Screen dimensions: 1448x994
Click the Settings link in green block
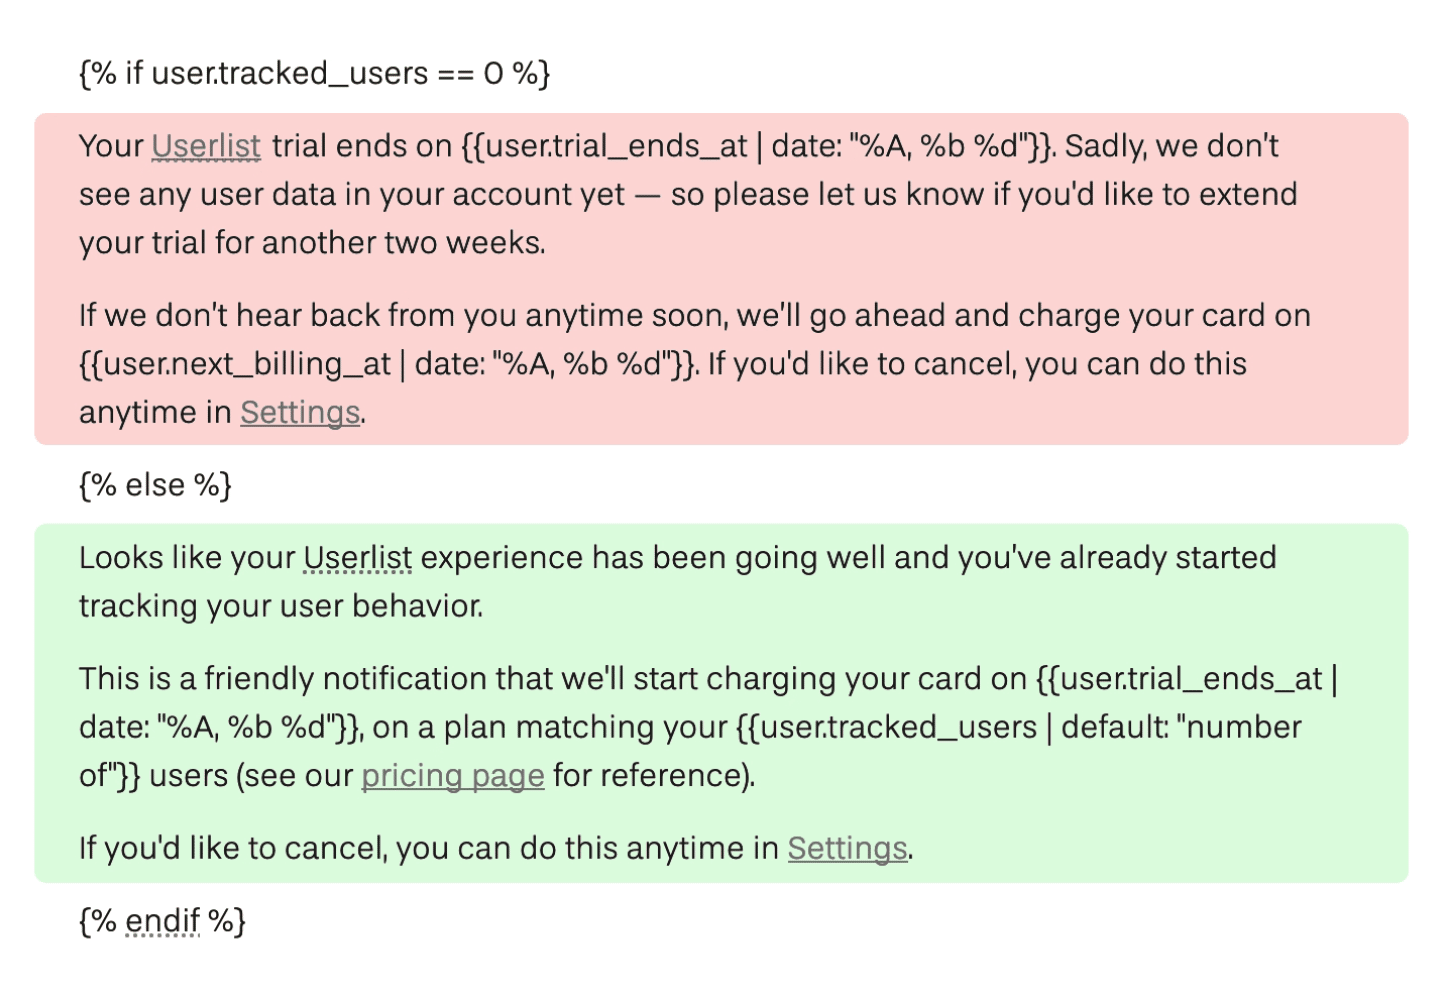(848, 849)
